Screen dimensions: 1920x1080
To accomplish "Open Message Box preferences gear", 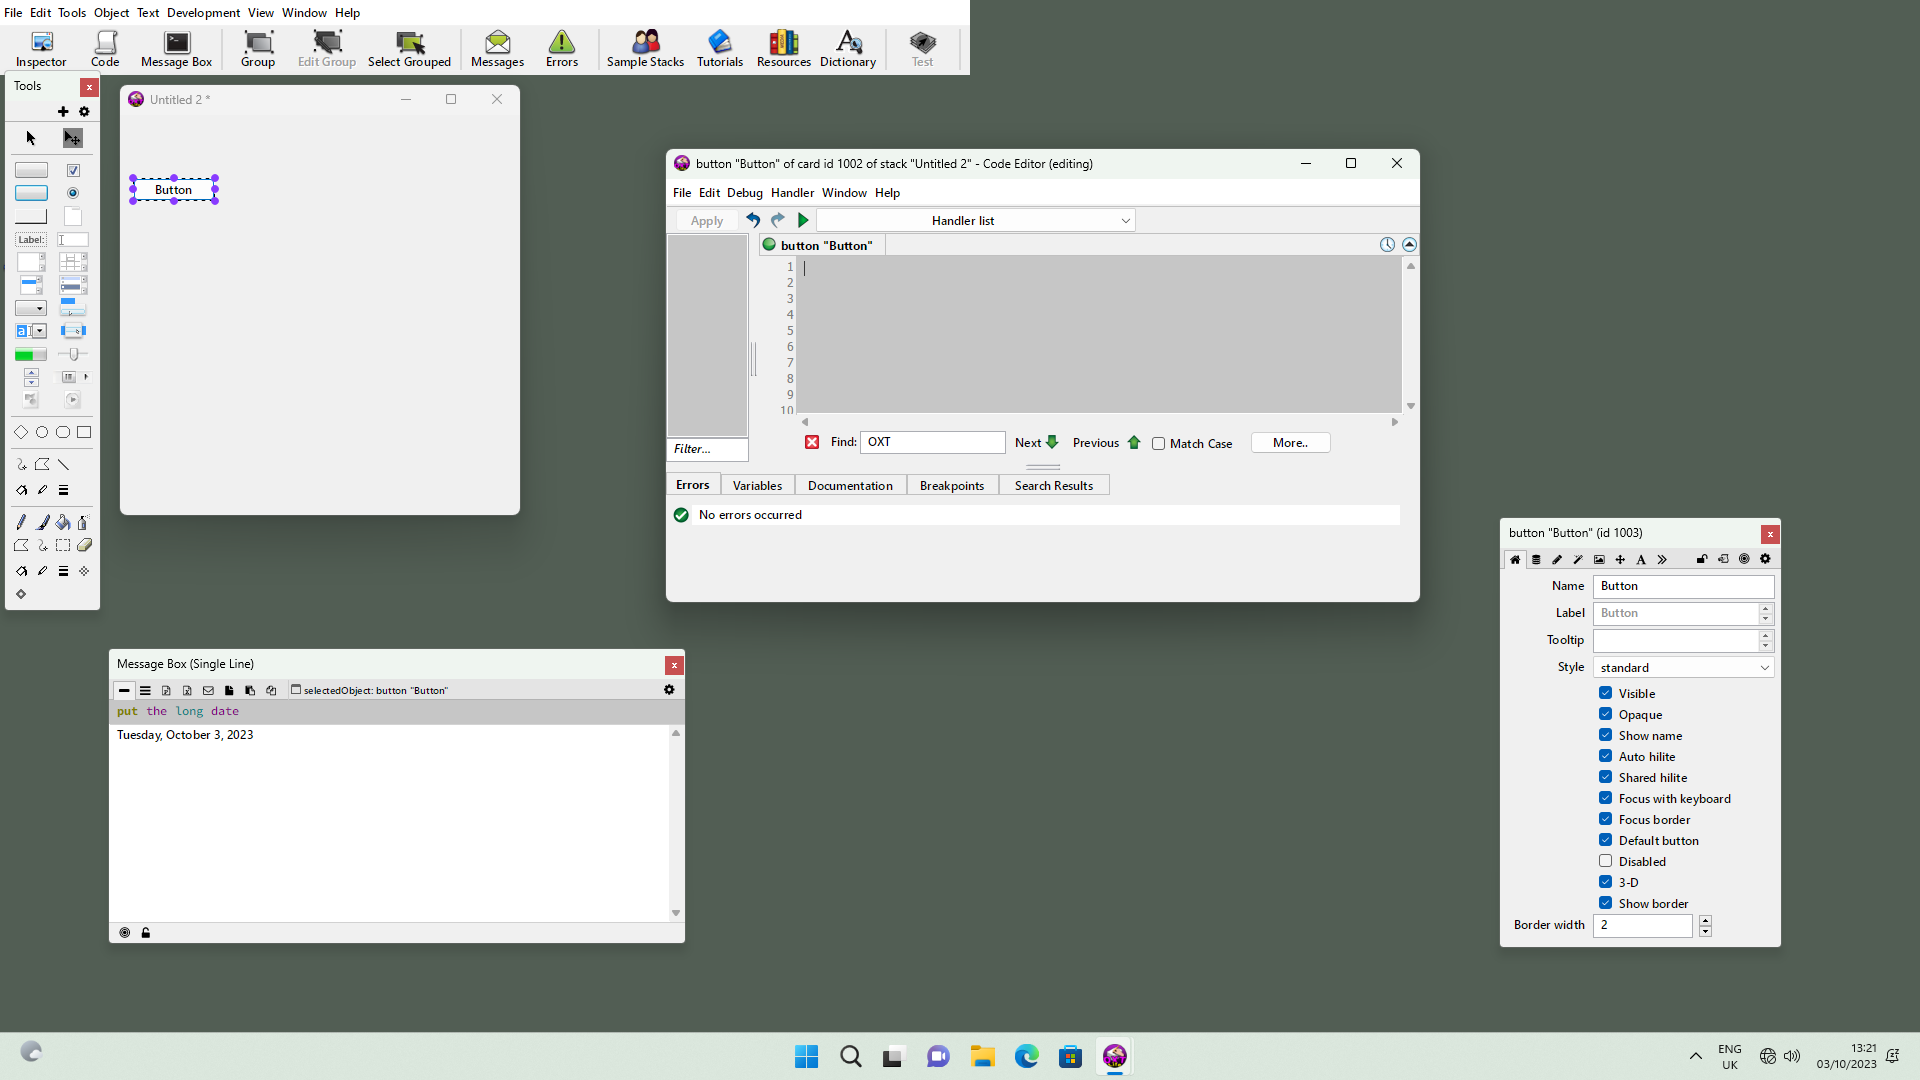I will (669, 690).
